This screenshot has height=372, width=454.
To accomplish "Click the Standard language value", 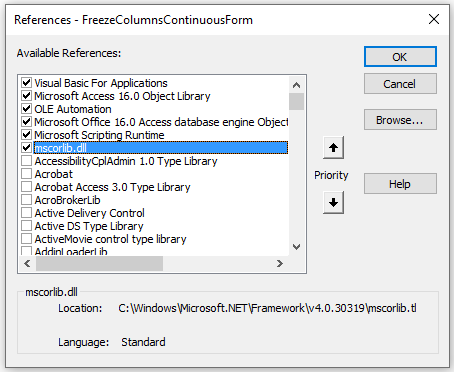I will [143, 342].
